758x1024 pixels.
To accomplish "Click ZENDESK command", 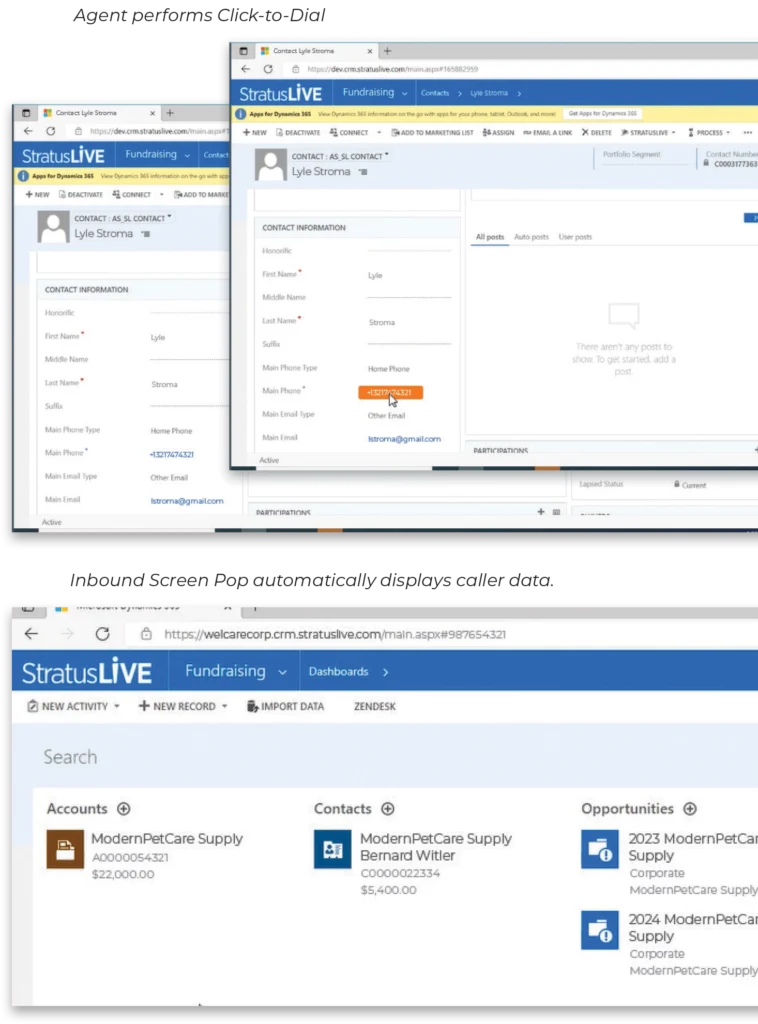I will point(375,706).
